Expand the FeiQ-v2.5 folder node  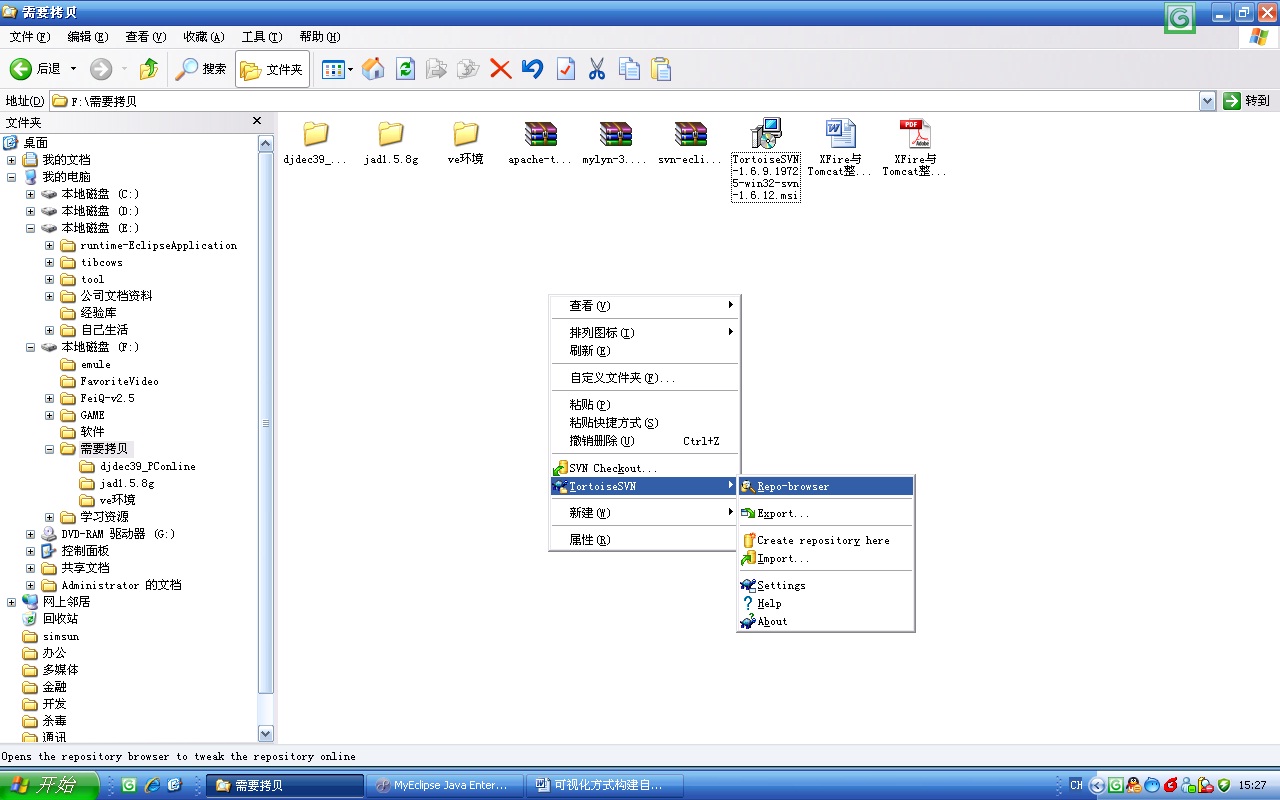[50, 398]
